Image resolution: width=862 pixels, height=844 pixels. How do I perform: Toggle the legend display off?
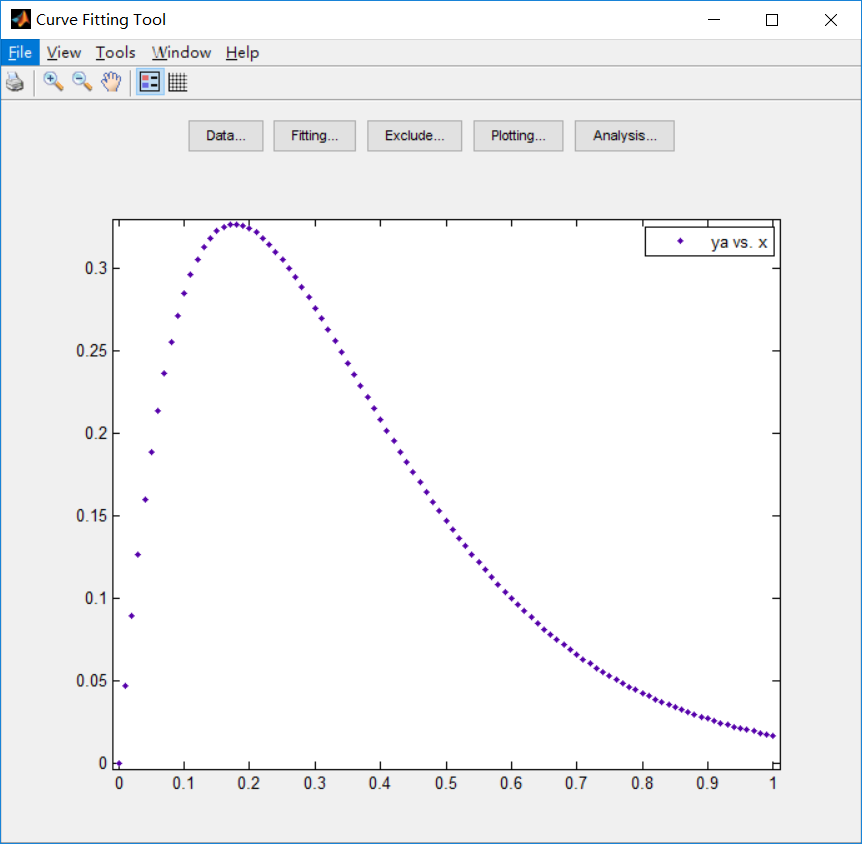[148, 82]
